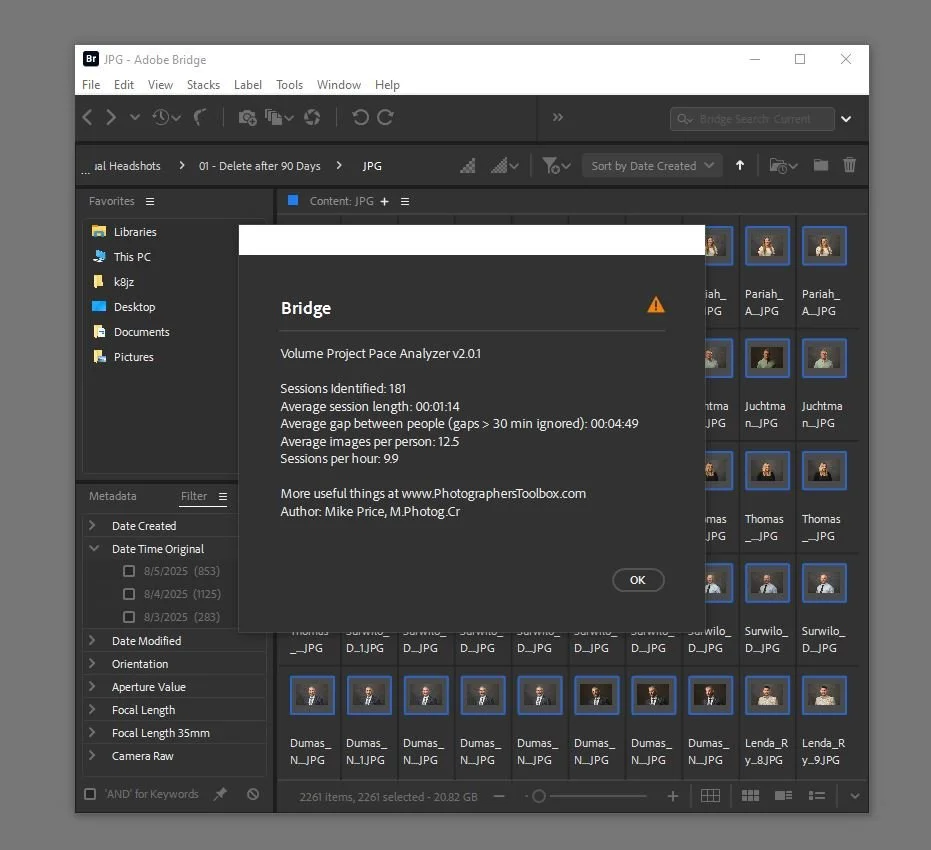
Task: Select This PC in Favorites
Action: click(x=132, y=256)
